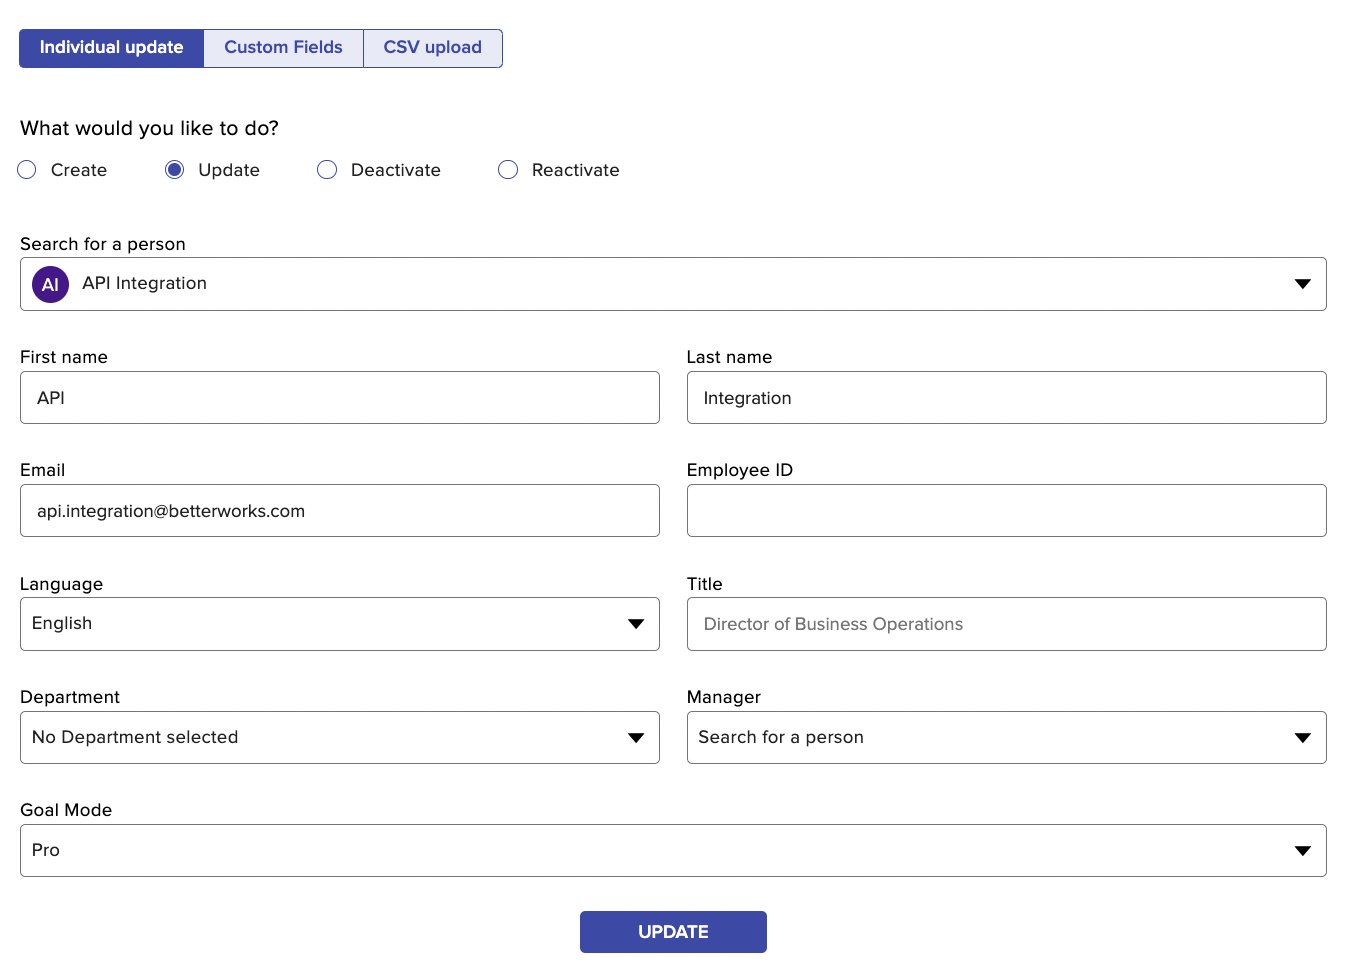
Task: Open the Search for a person dropdown arrow
Action: [x=1302, y=284]
